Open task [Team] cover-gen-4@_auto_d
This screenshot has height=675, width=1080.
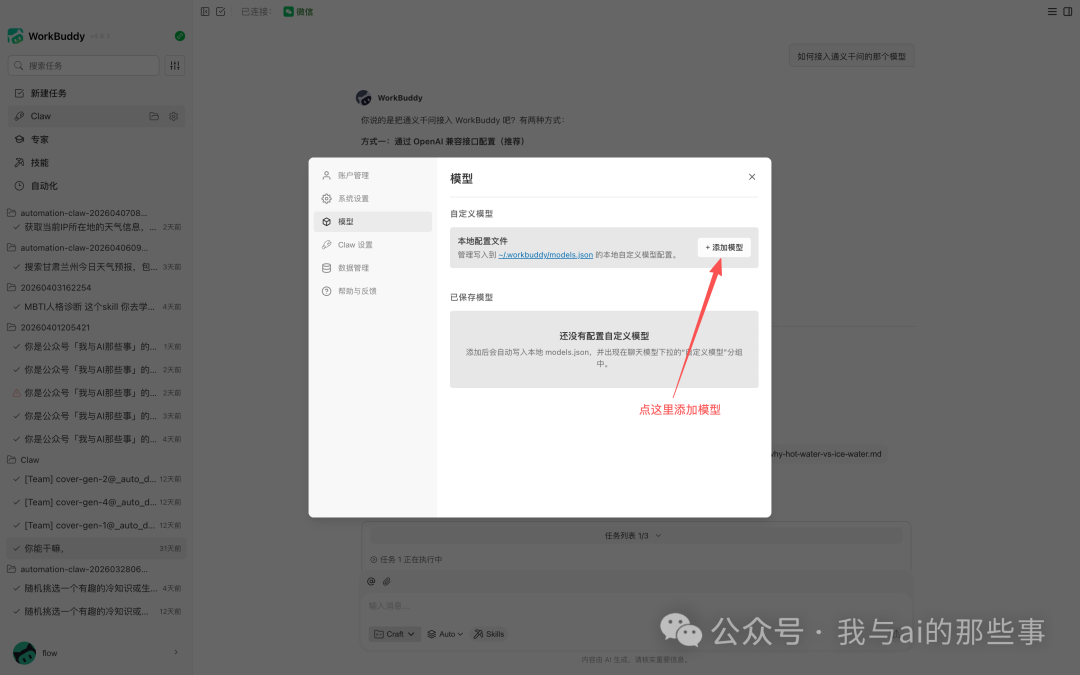96,502
